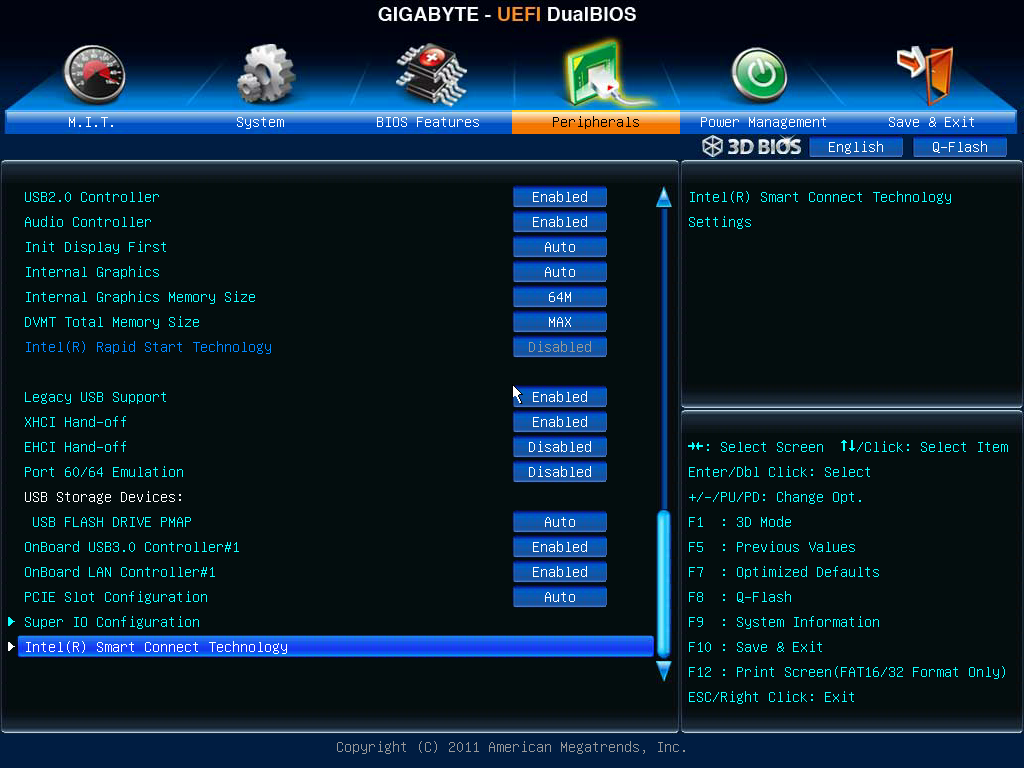
Task: Toggle OnBoard LAN Controller#1 Enabled value
Action: pos(560,572)
